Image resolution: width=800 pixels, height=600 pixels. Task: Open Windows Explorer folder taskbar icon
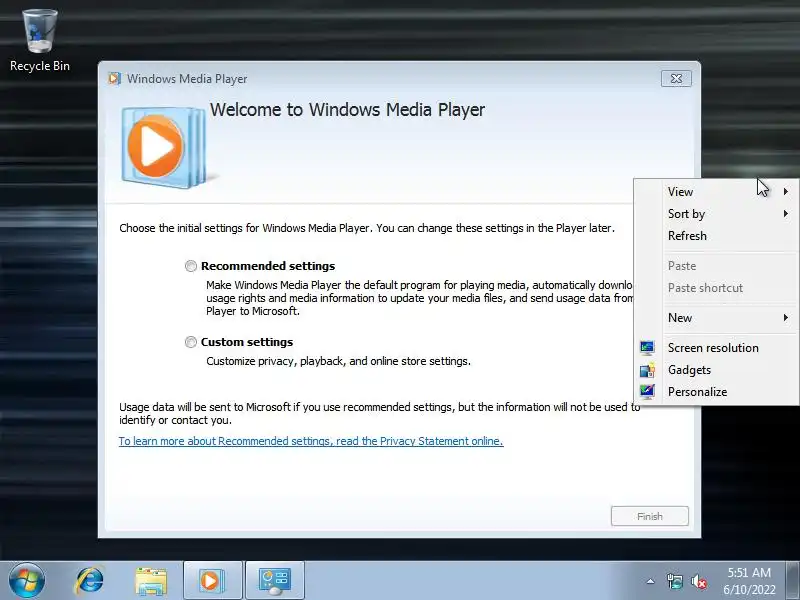151,581
